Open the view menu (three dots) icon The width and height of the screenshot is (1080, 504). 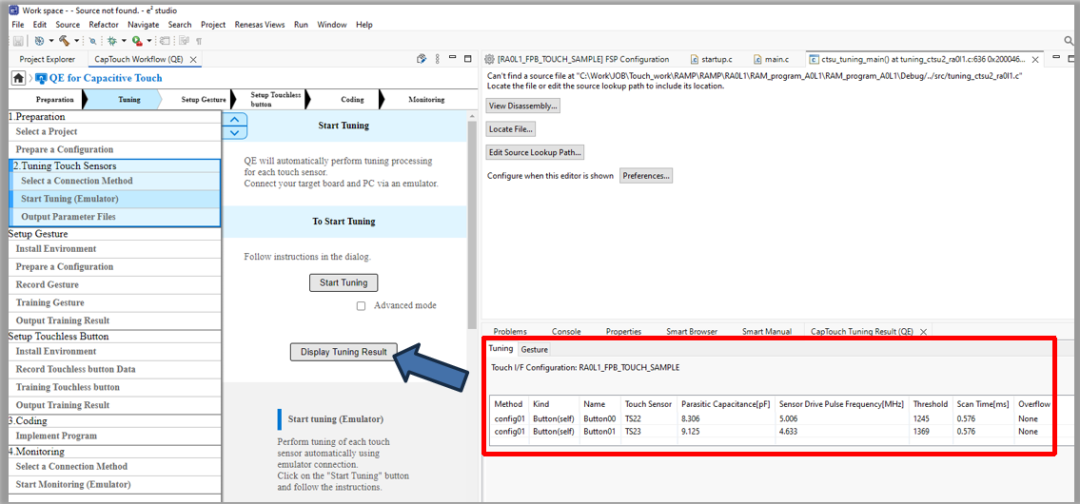pyautogui.click(x=438, y=59)
